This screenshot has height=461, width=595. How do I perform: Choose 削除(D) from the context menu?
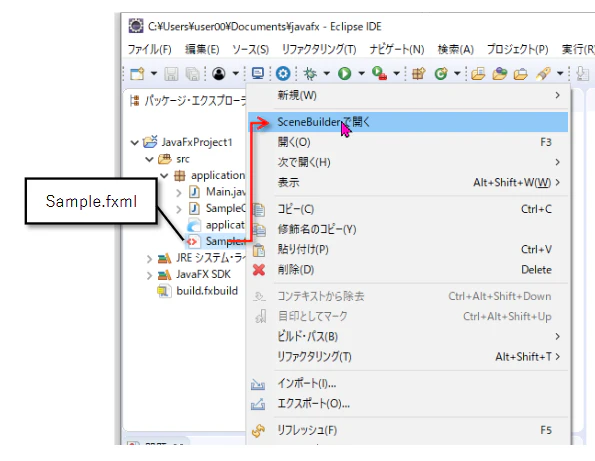(408, 270)
